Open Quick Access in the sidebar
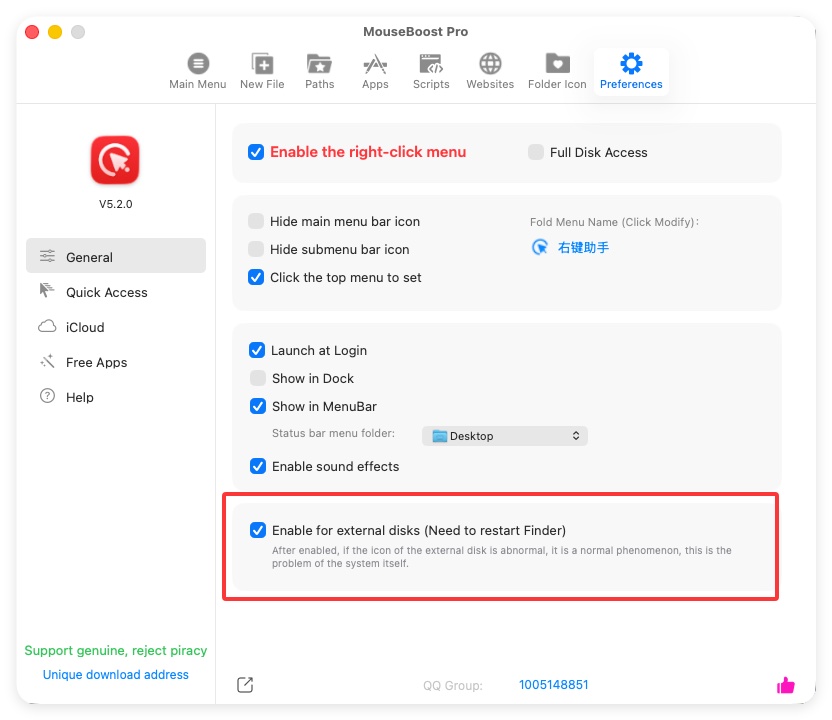The width and height of the screenshot is (832, 720). 116,292
